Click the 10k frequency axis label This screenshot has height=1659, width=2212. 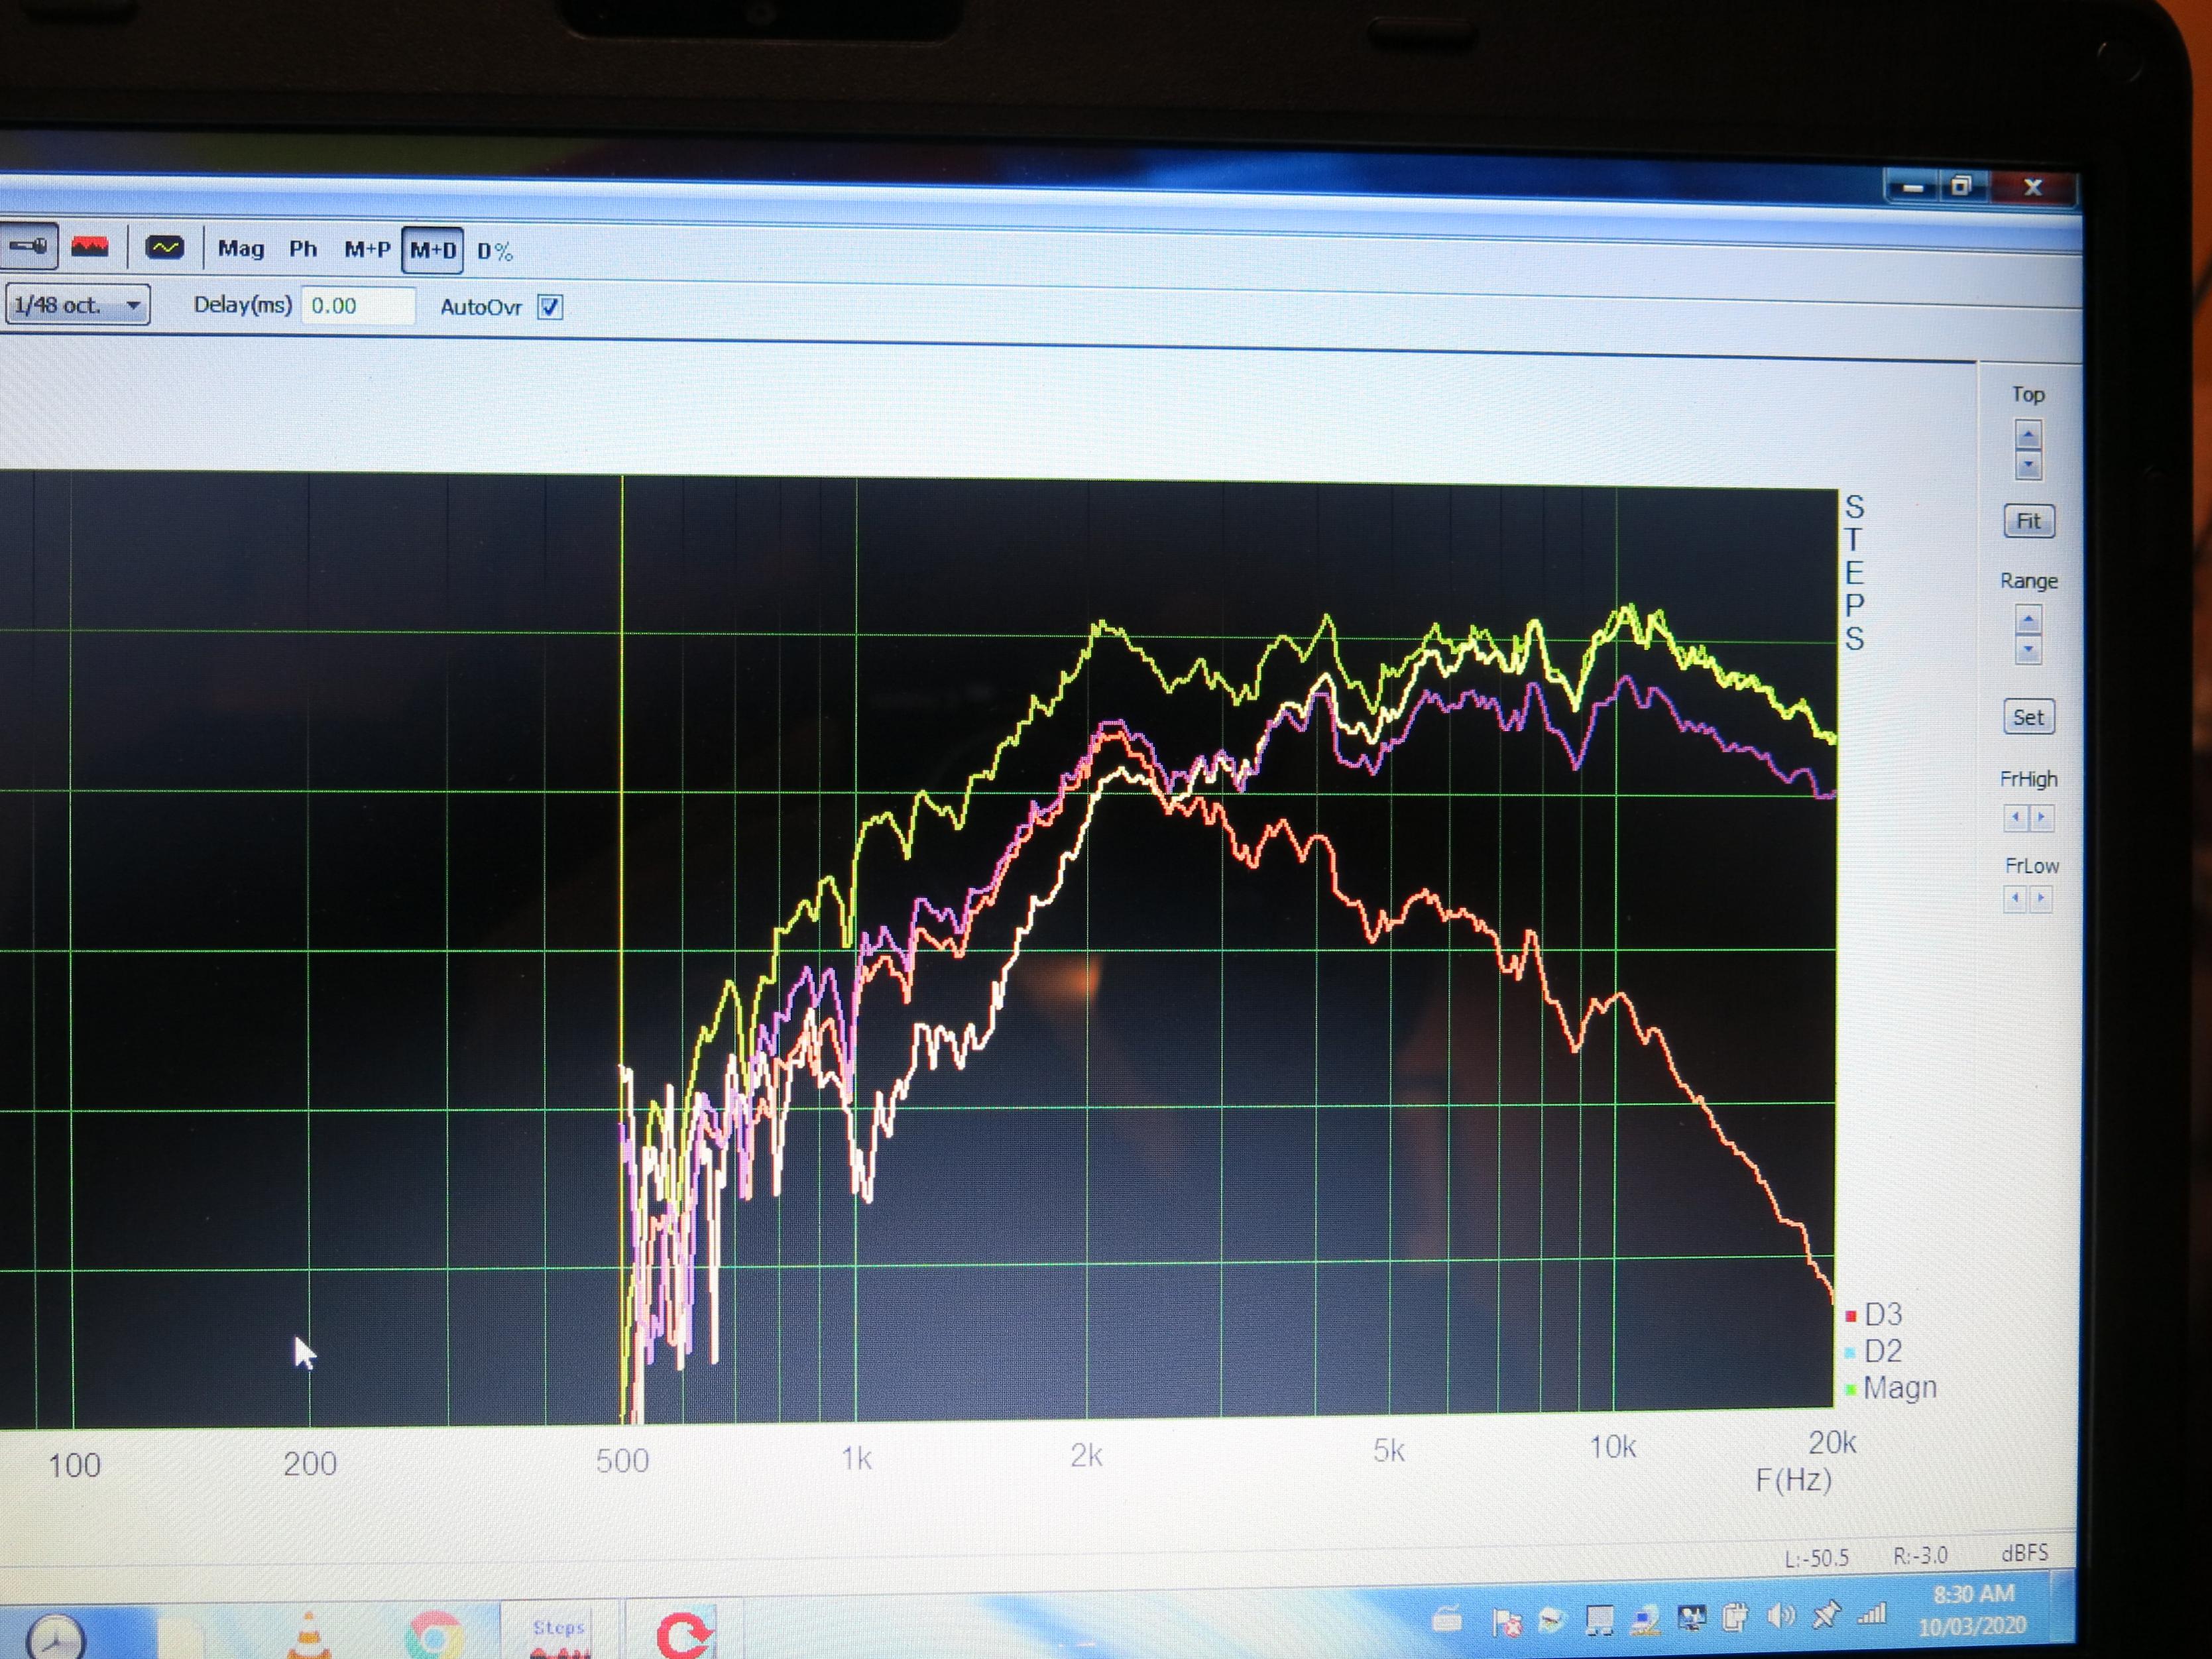(x=1612, y=1447)
